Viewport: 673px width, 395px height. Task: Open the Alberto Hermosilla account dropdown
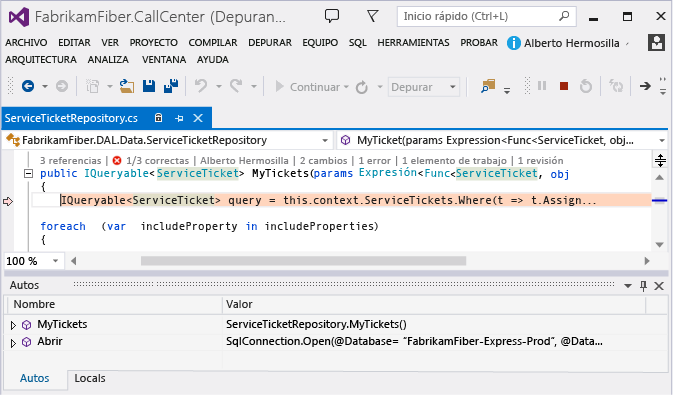[627, 44]
